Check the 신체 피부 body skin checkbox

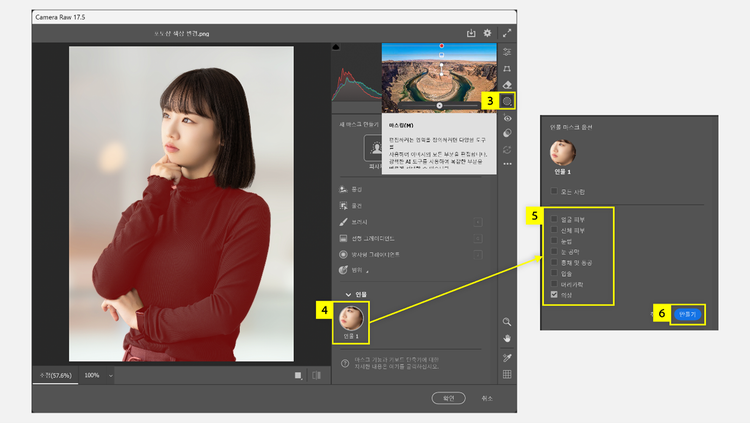[x=554, y=230]
